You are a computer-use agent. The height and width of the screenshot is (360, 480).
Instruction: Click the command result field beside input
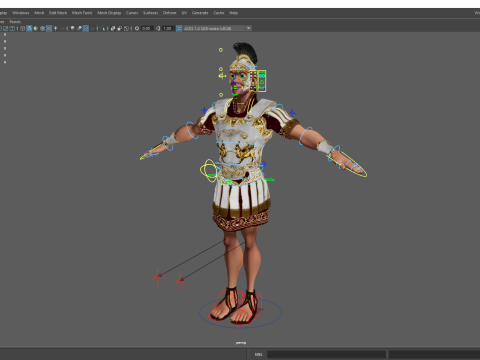click(x=434, y=354)
